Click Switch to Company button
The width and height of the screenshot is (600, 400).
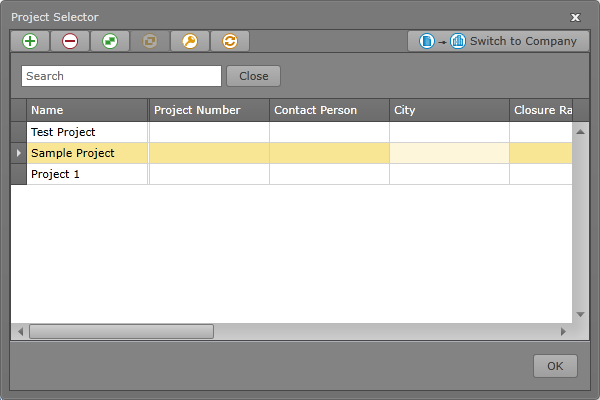[x=498, y=41]
